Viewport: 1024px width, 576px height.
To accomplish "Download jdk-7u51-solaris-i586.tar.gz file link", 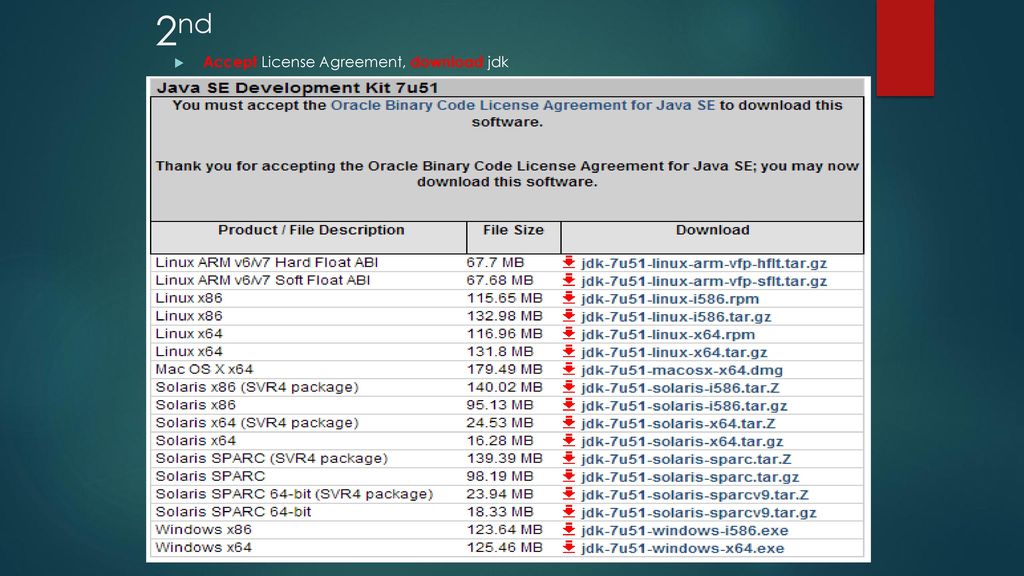I will point(684,406).
